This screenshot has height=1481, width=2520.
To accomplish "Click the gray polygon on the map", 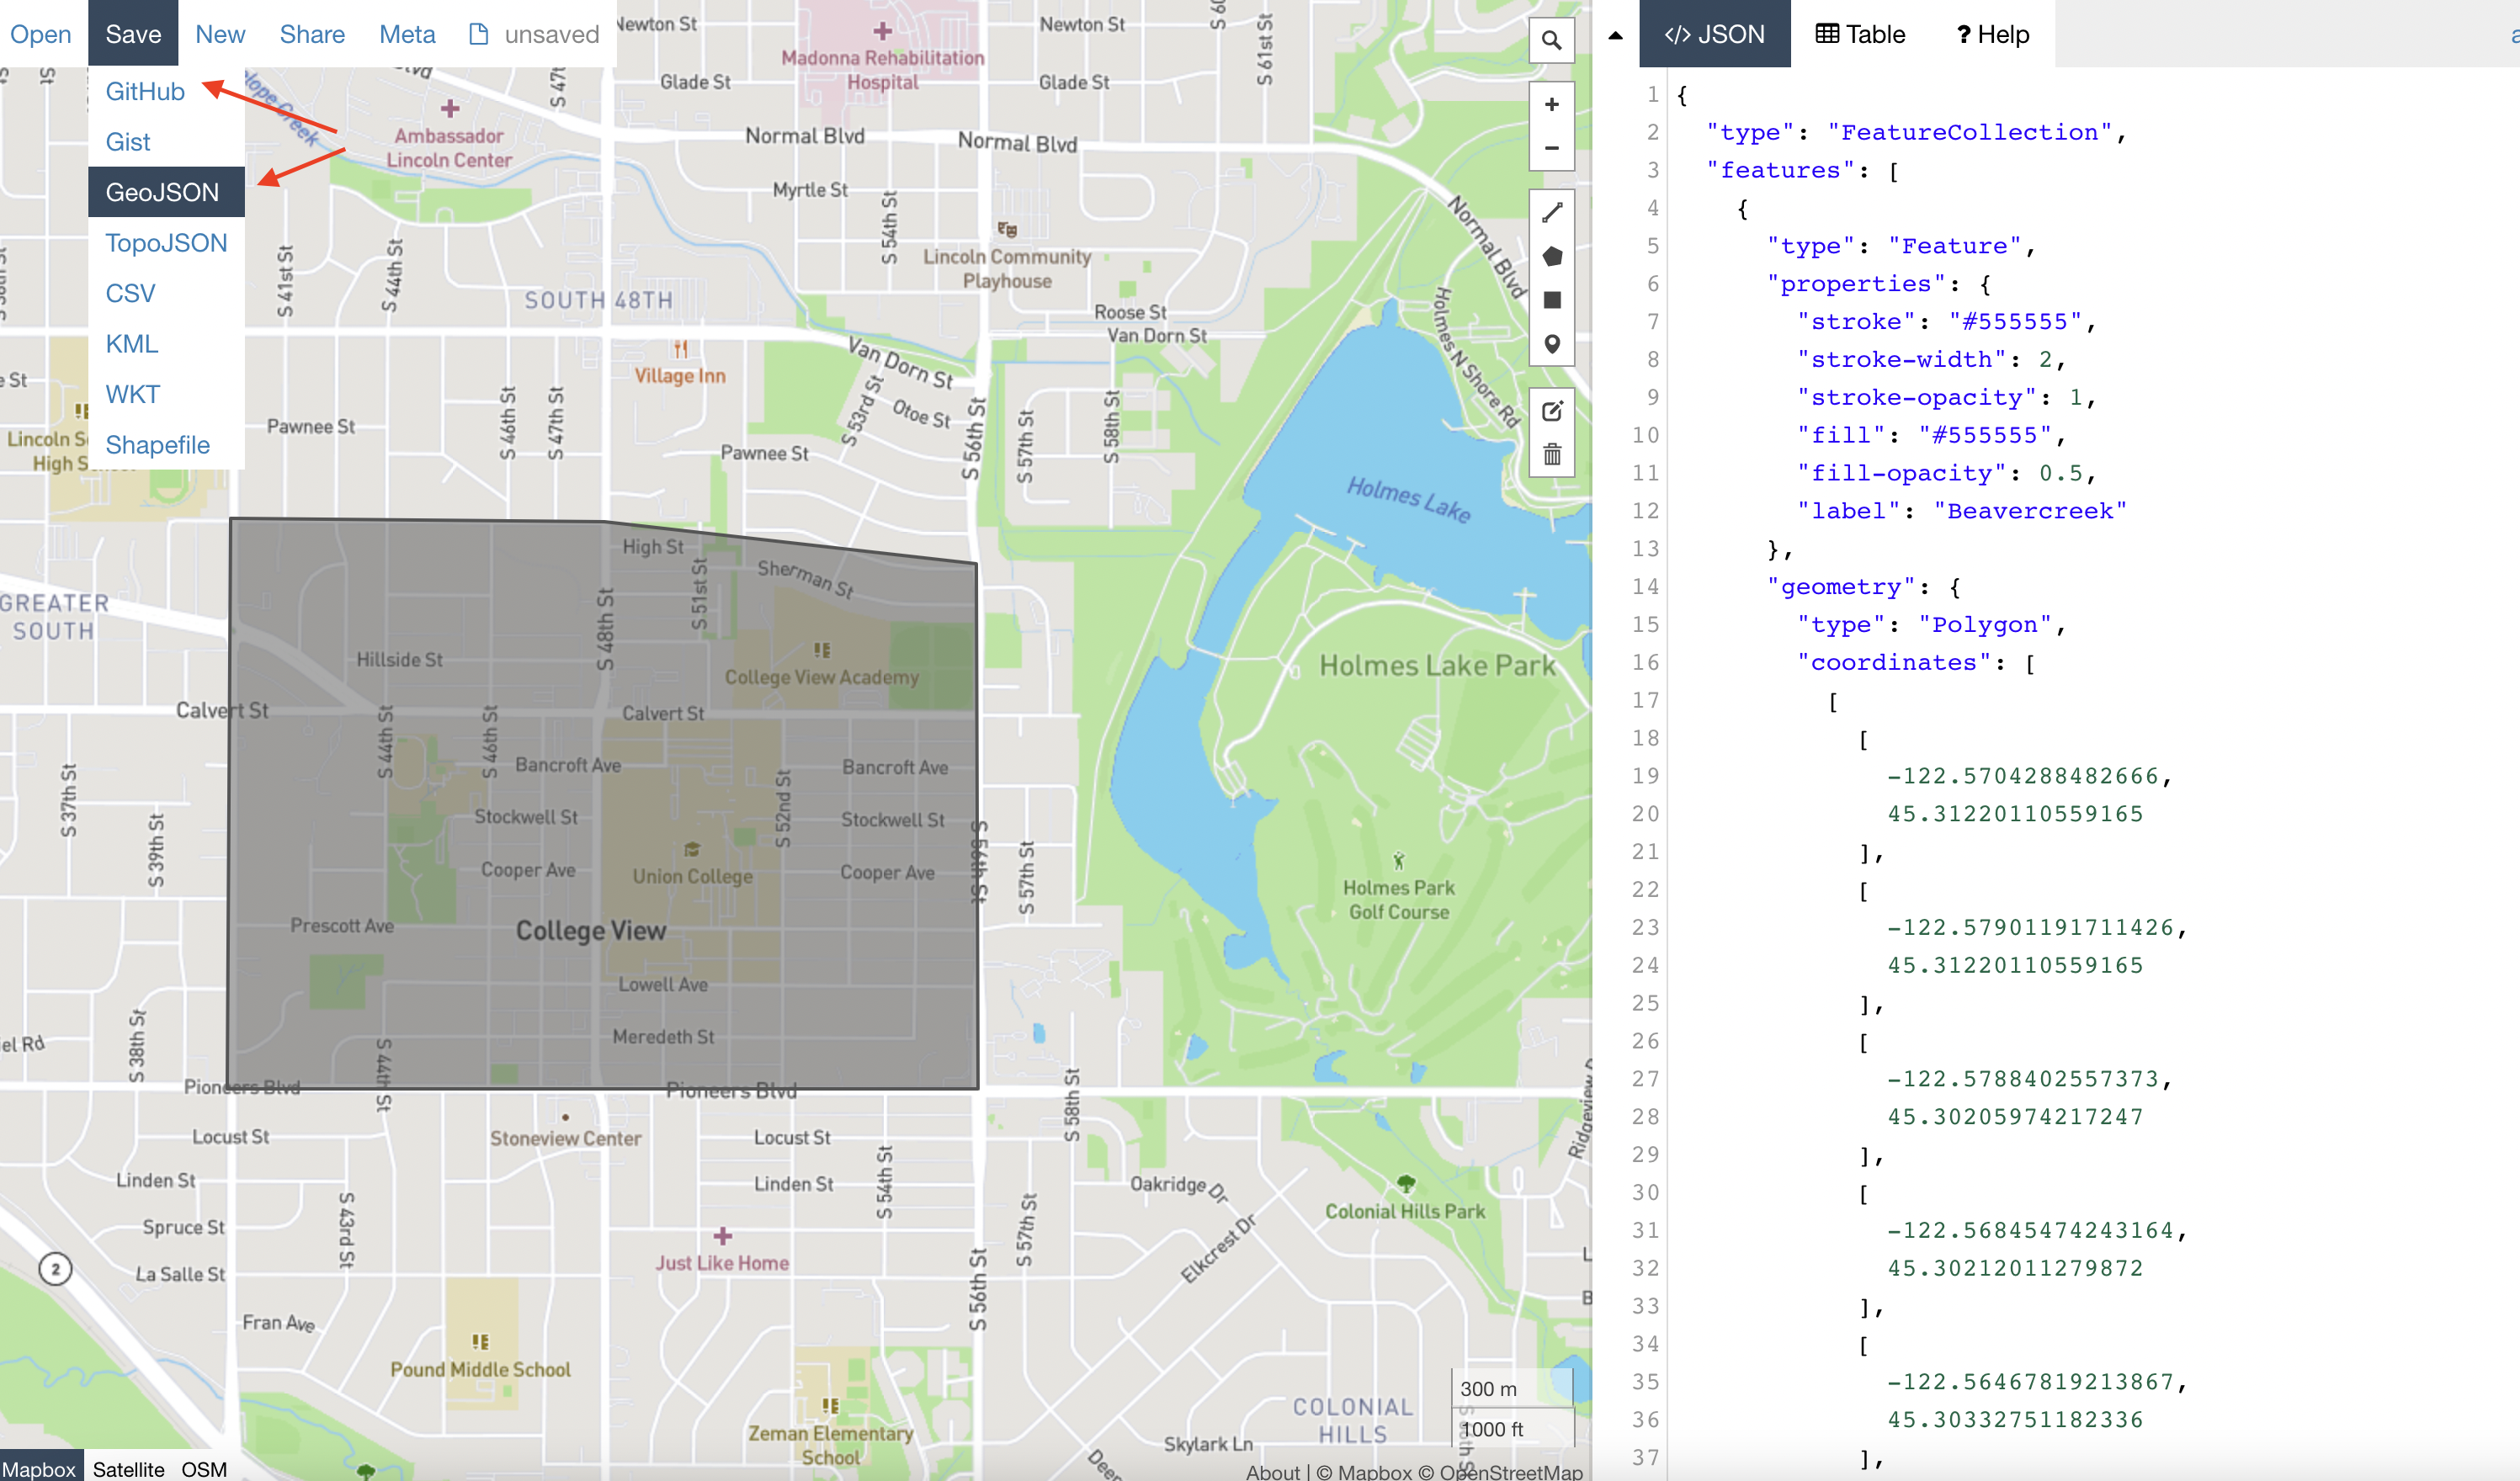I will 603,804.
